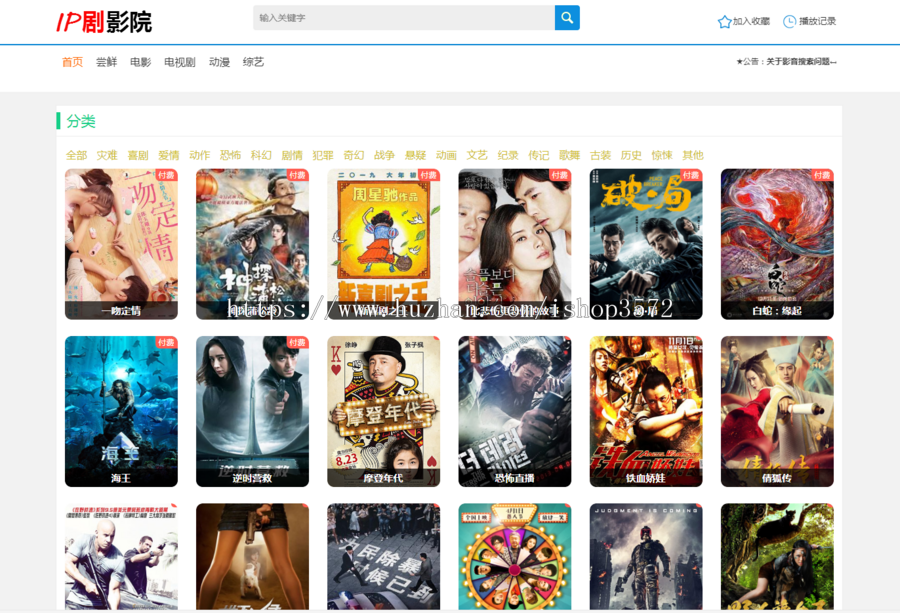Filter by 奇幻 category
The height and width of the screenshot is (613, 900).
tap(354, 155)
